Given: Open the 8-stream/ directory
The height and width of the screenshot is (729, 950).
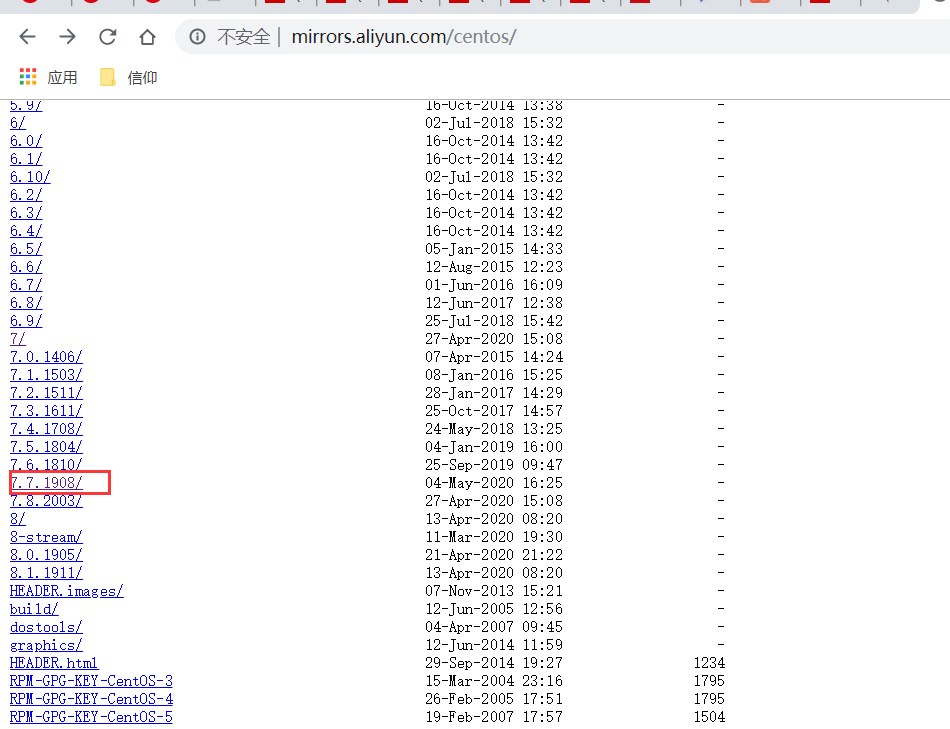Looking at the screenshot, I should coord(46,537).
